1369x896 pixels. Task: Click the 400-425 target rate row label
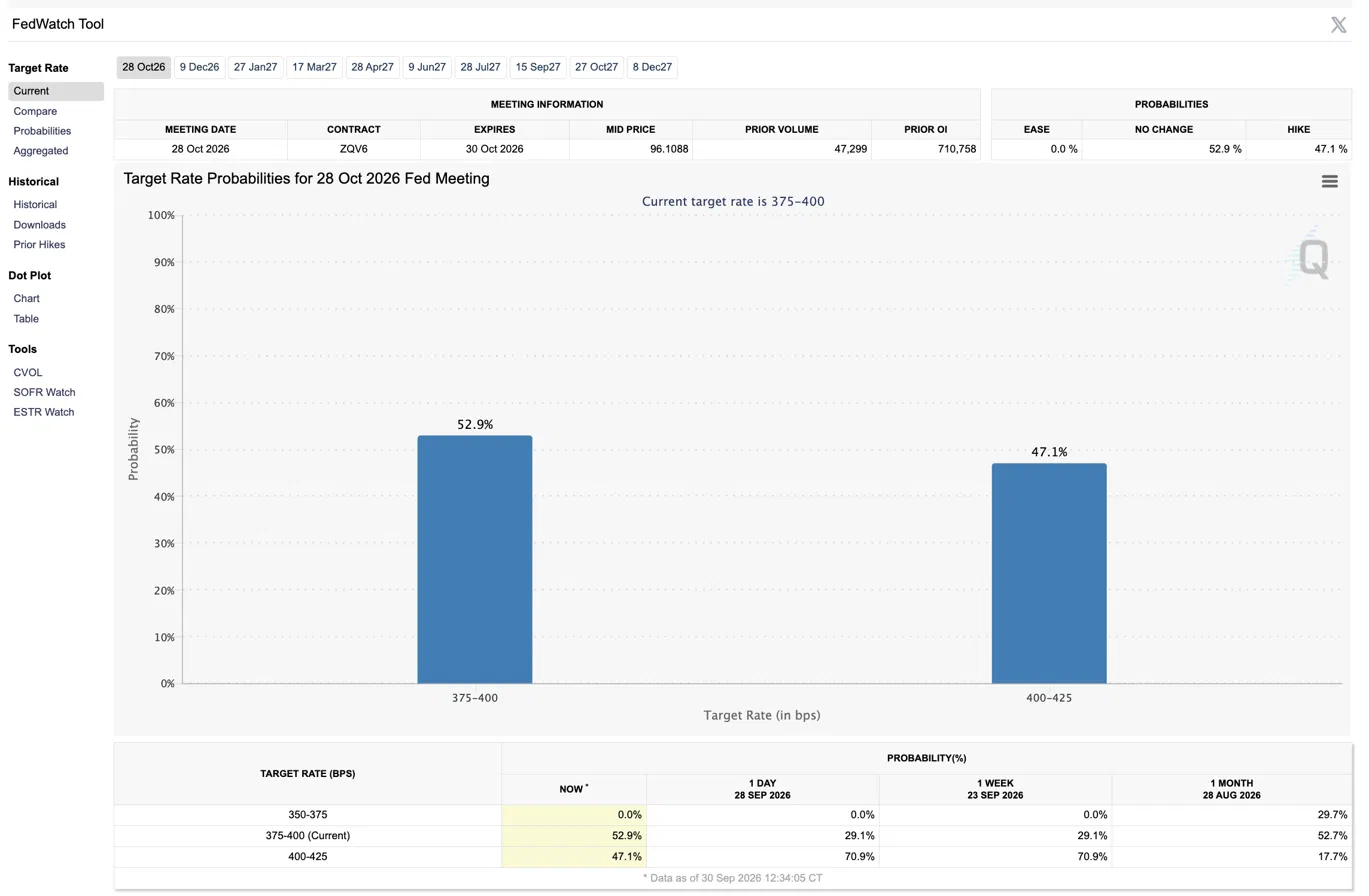click(x=308, y=857)
